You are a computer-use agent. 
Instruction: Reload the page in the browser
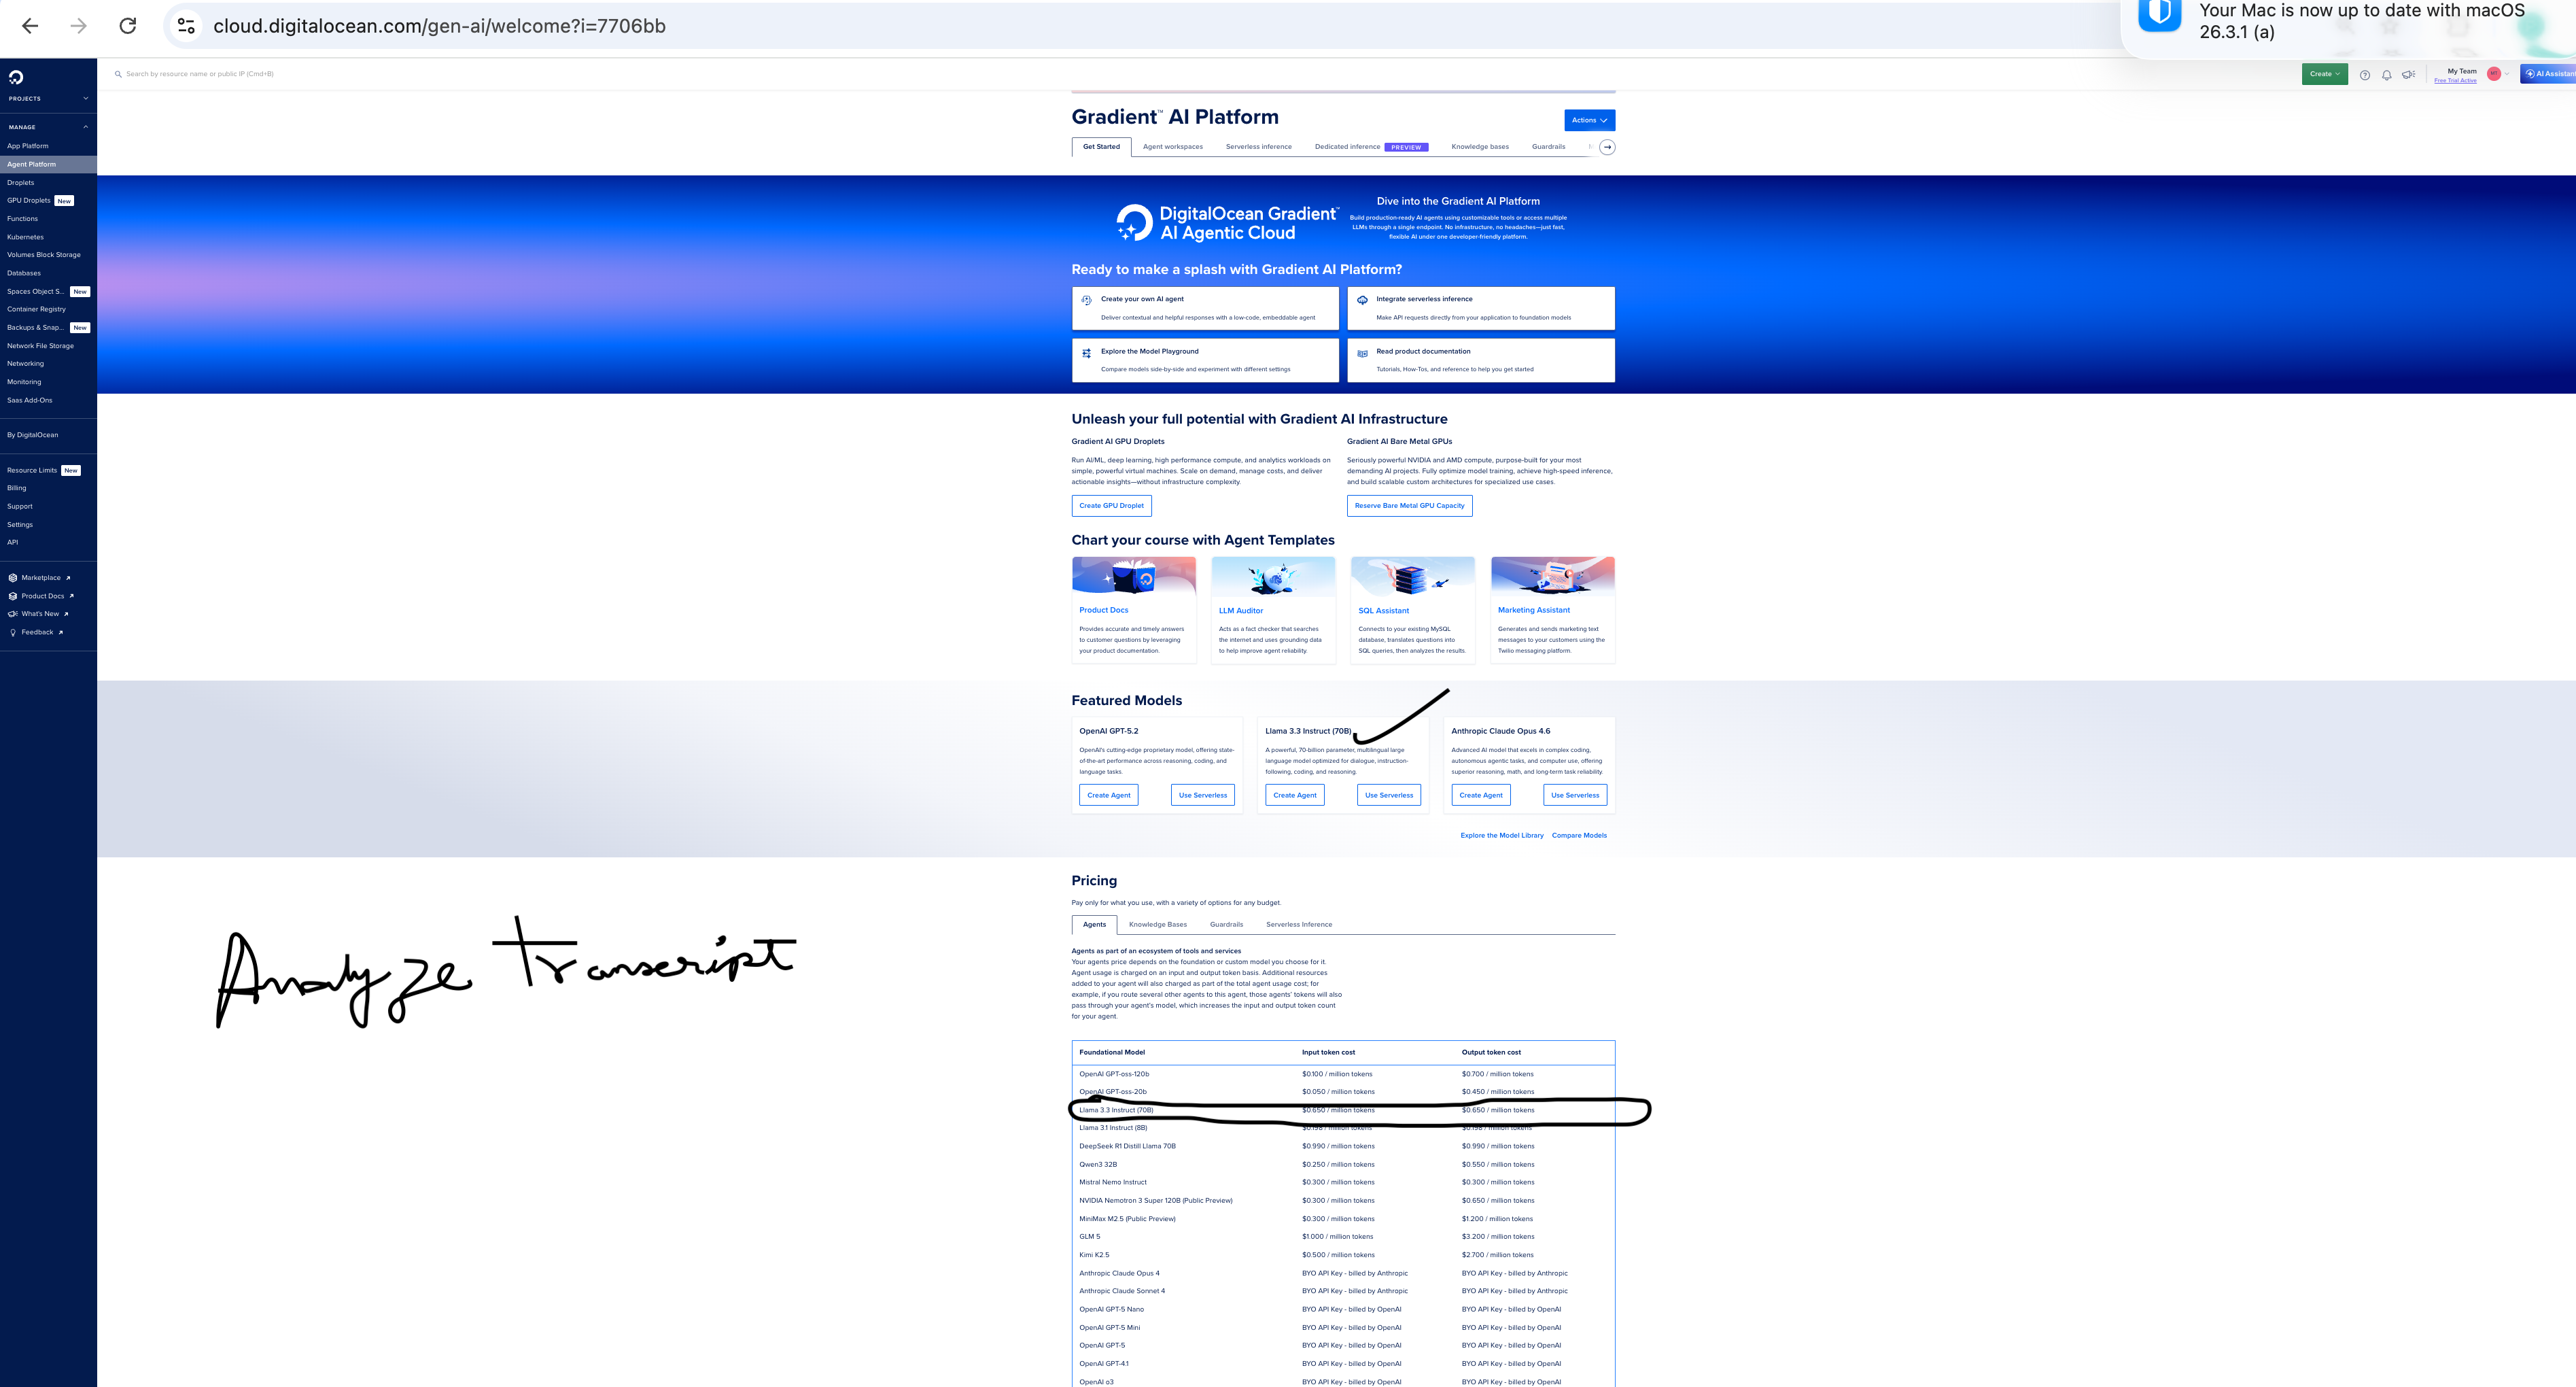point(128,26)
